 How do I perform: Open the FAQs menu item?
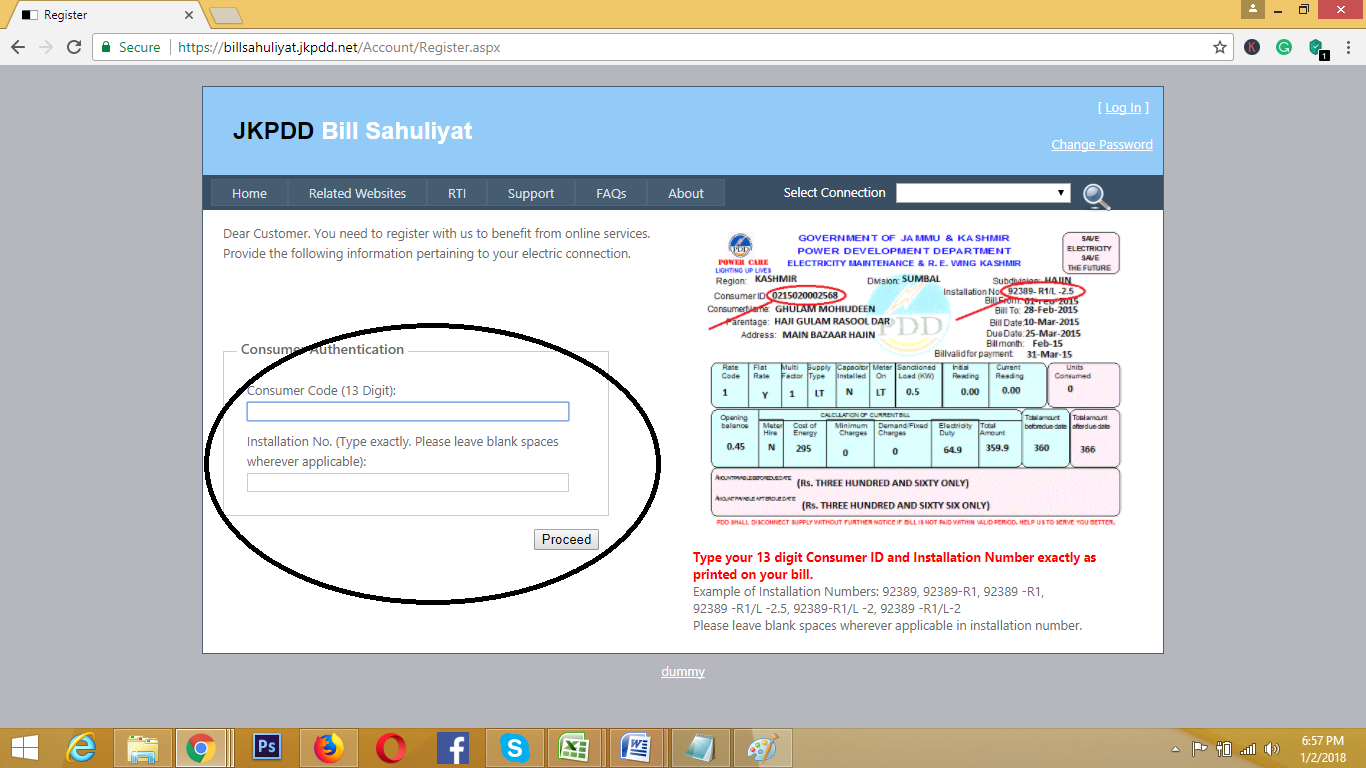coord(611,194)
